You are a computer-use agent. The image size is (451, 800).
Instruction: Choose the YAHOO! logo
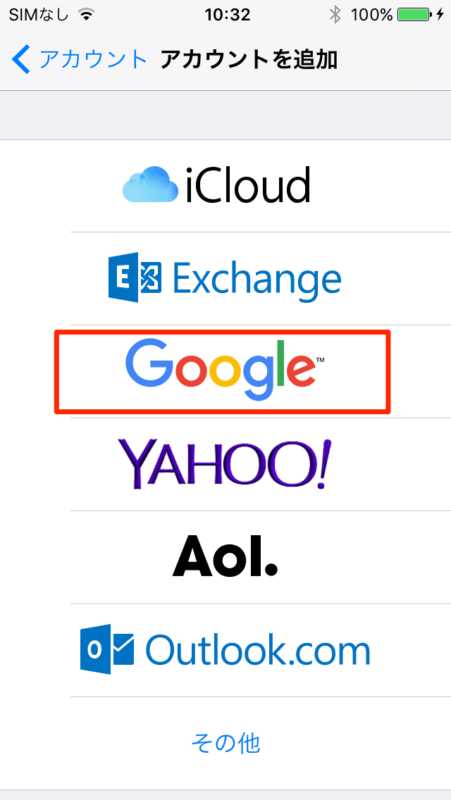pyautogui.click(x=225, y=464)
